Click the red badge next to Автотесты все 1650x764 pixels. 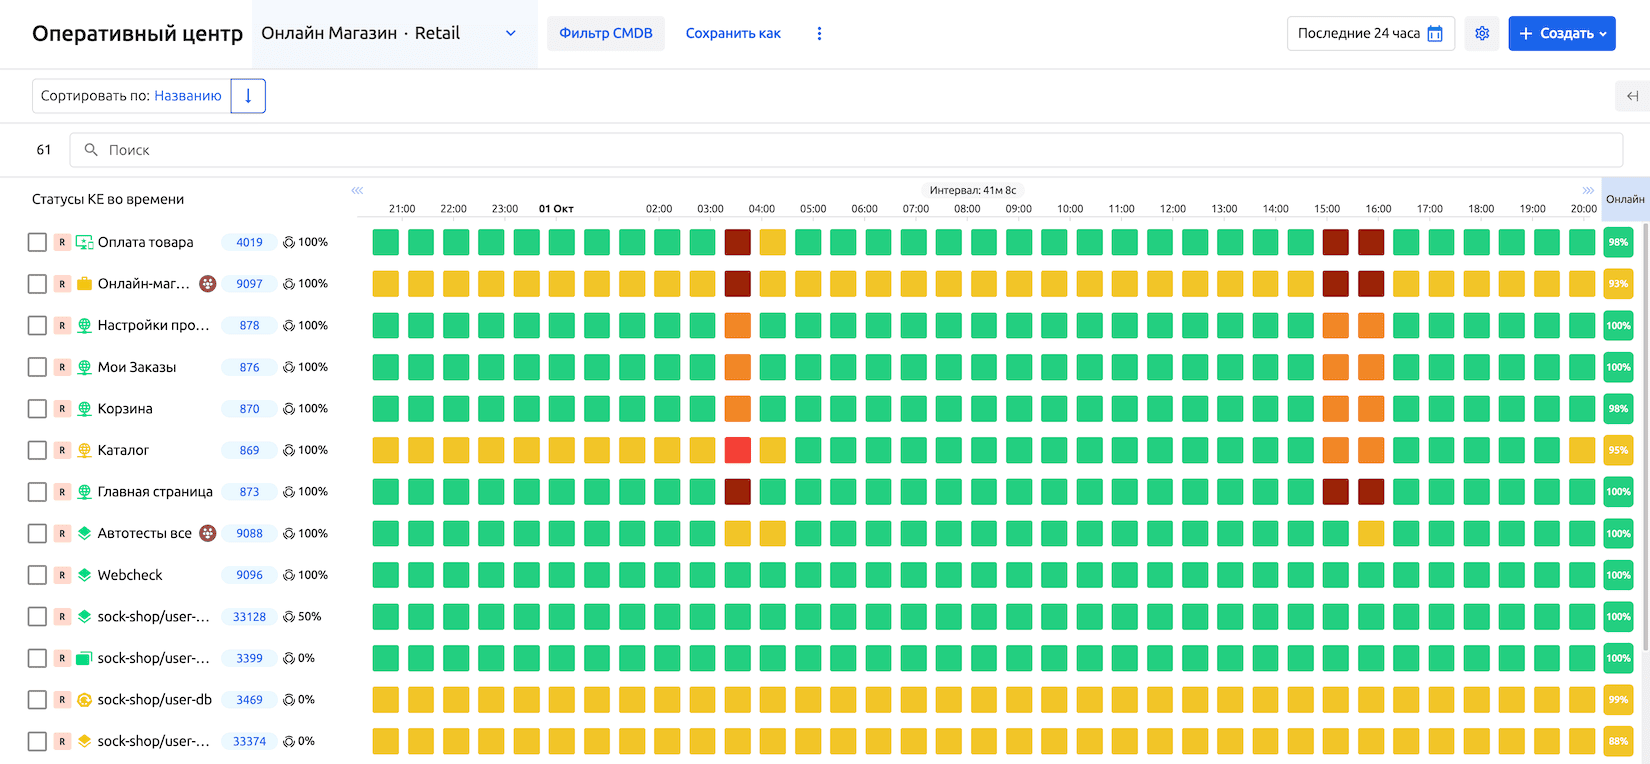coord(207,533)
